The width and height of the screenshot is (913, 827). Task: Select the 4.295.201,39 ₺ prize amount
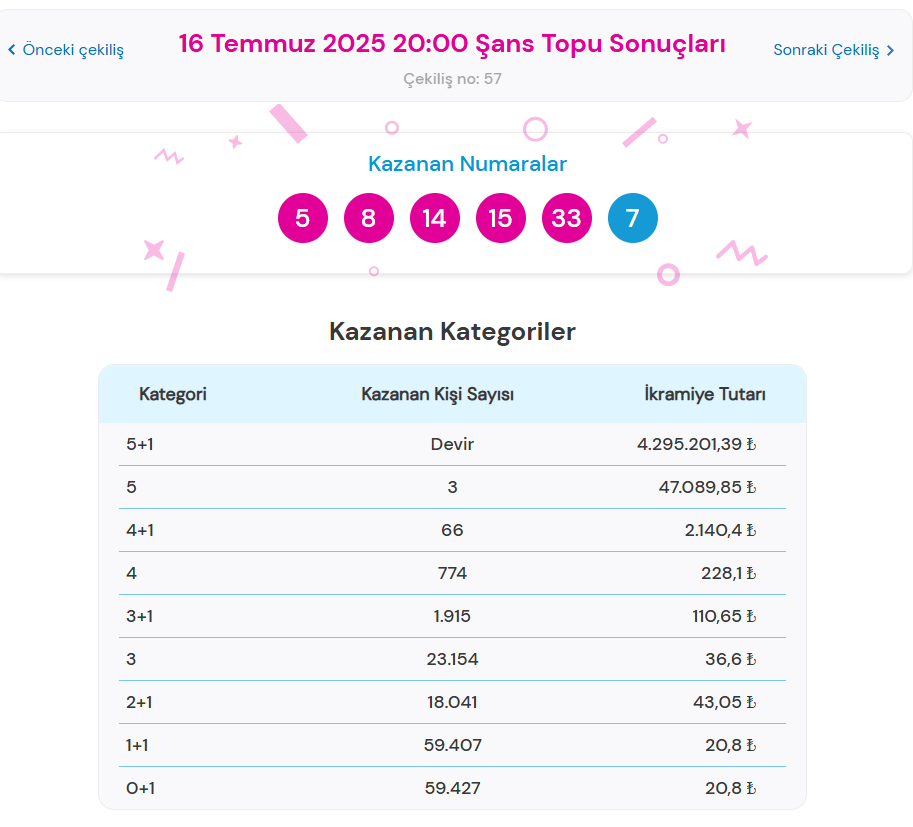[696, 444]
